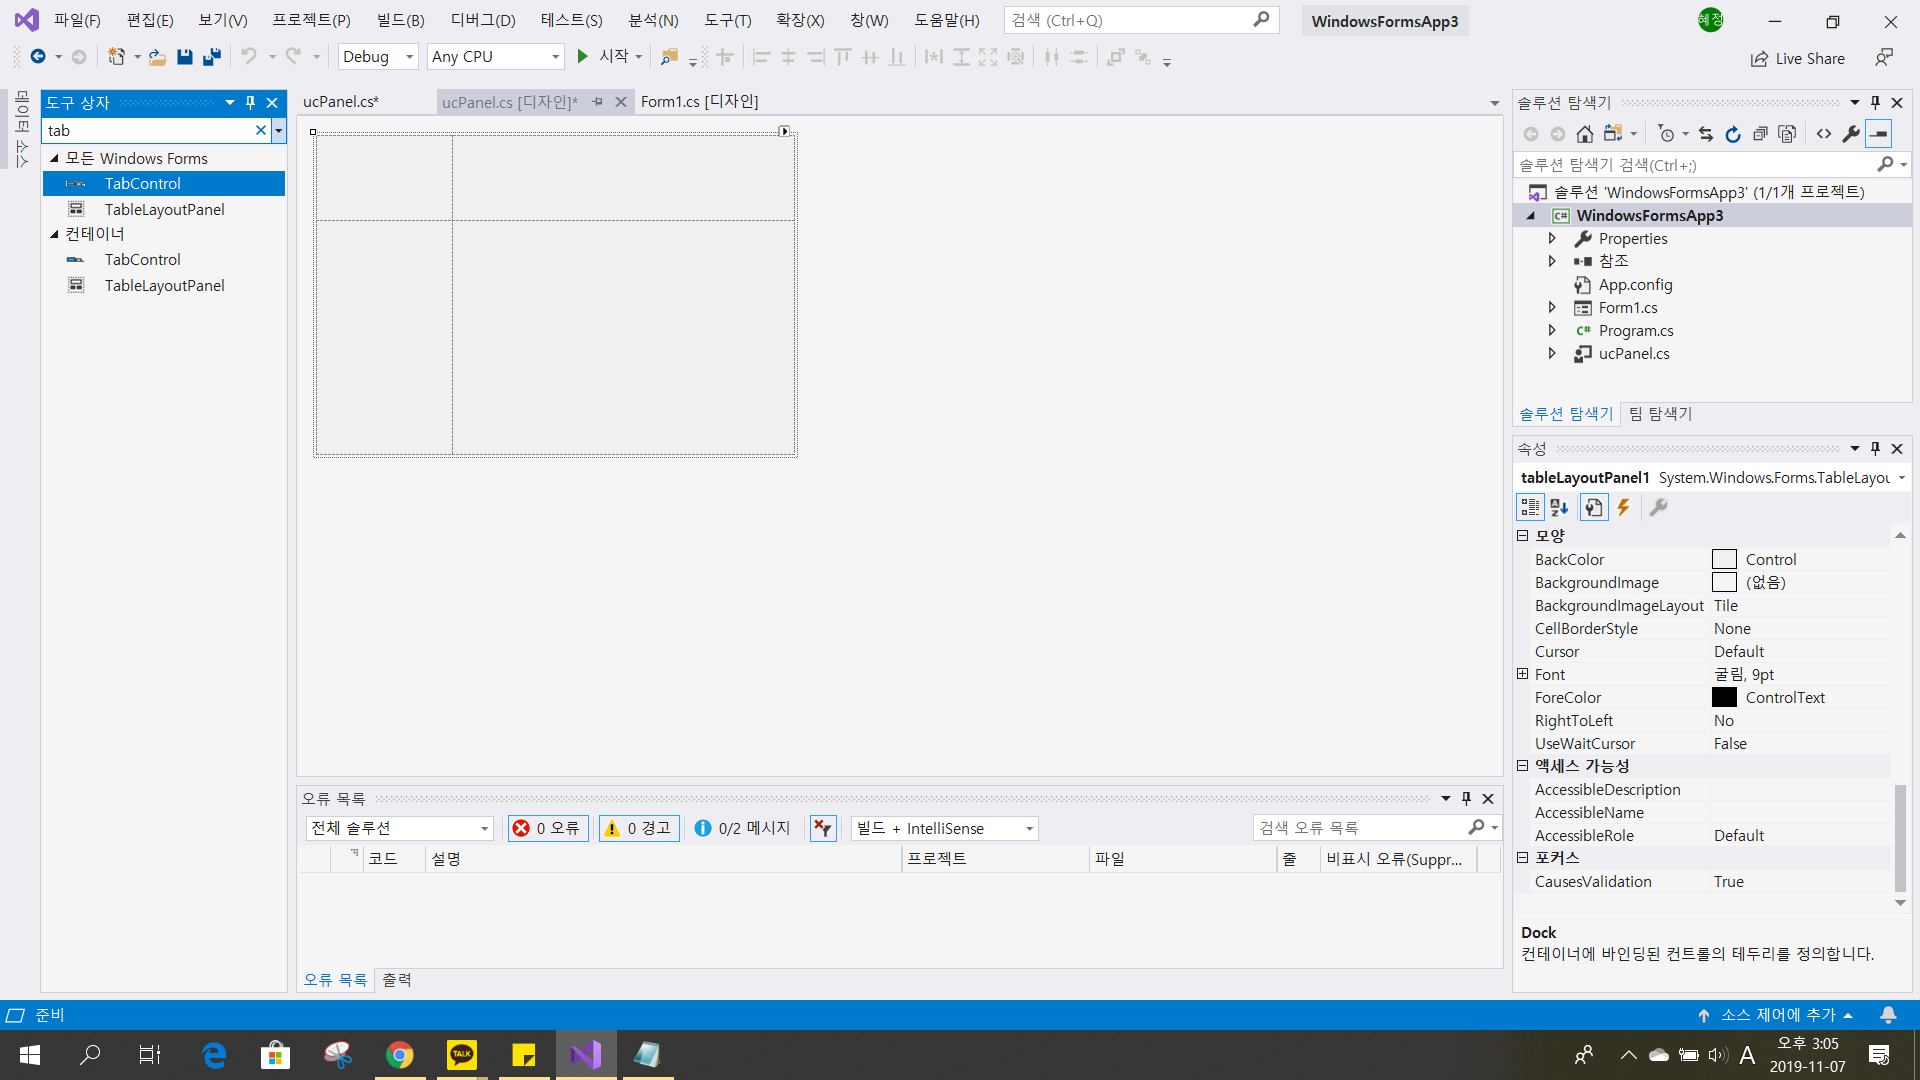
Task: Refresh the Solution Explorer with the refresh icon
Action: (1733, 134)
